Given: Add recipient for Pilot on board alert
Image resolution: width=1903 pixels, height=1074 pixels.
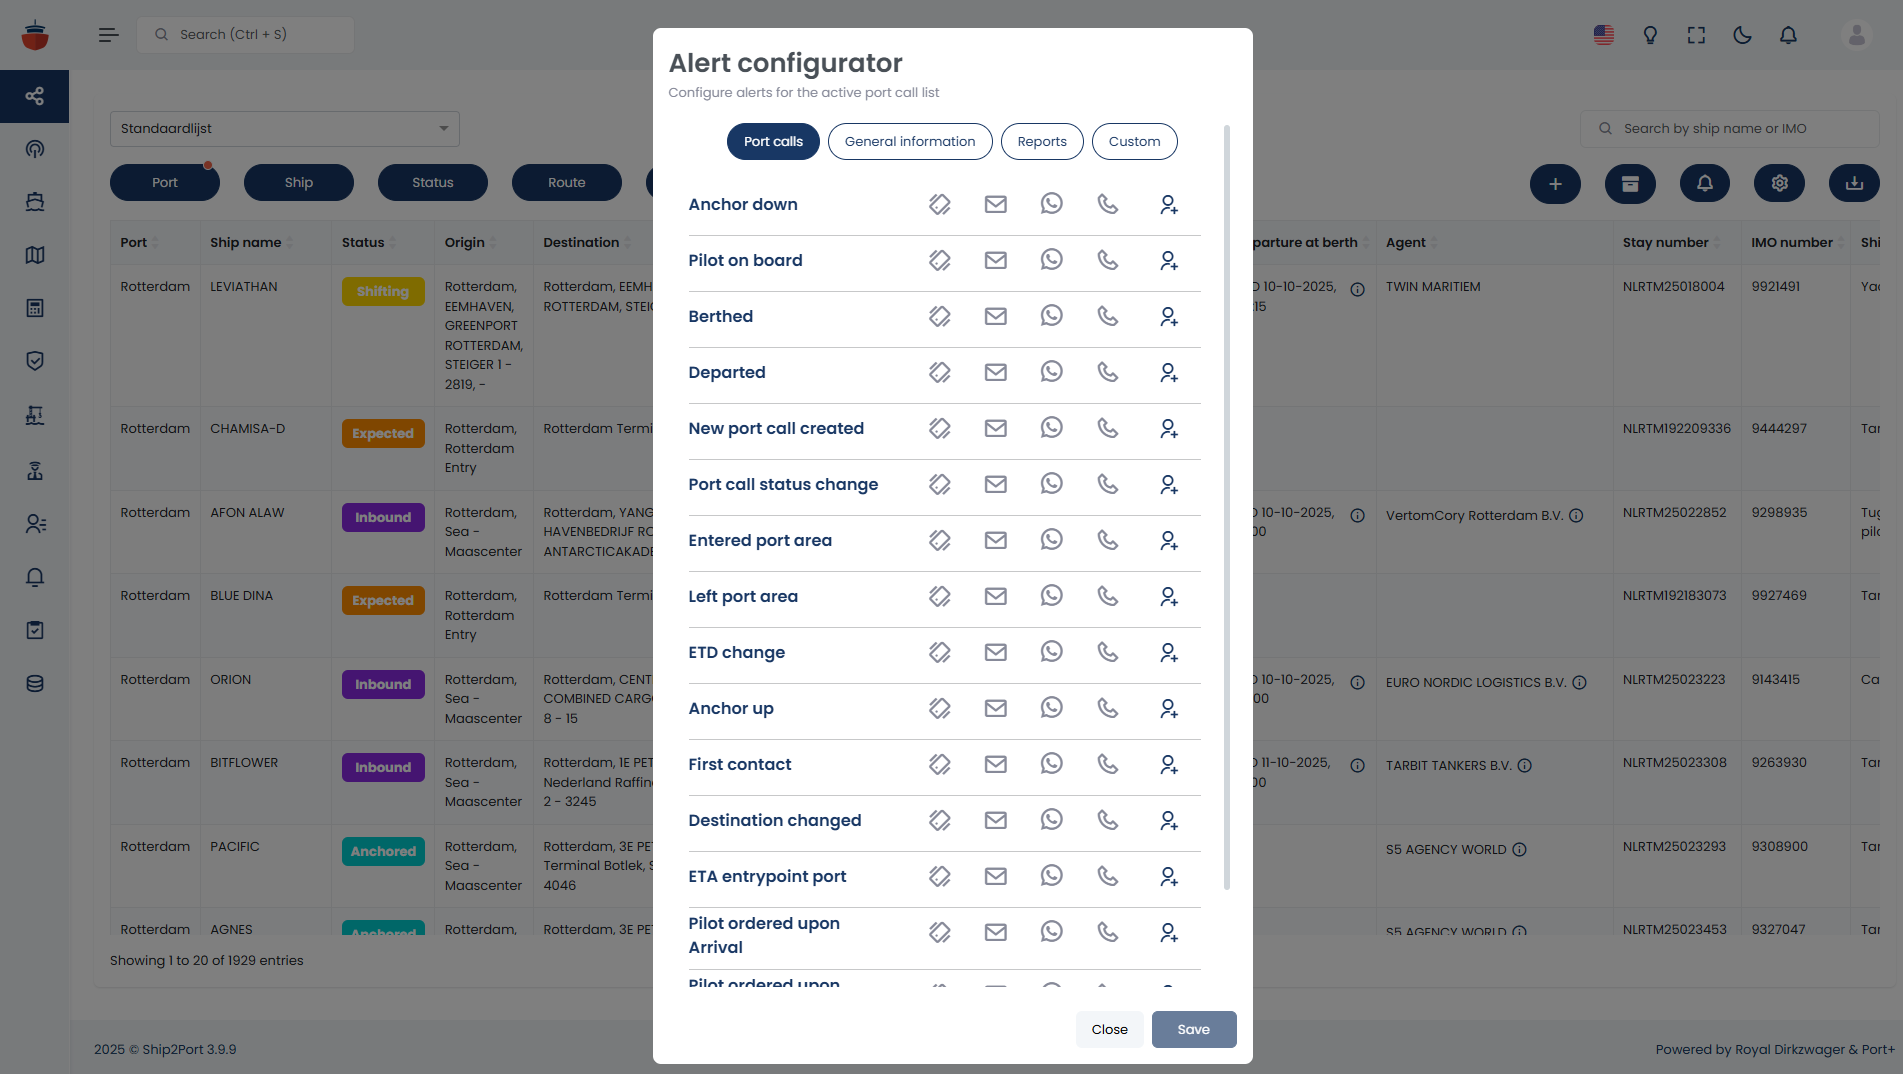Looking at the screenshot, I should pyautogui.click(x=1168, y=260).
